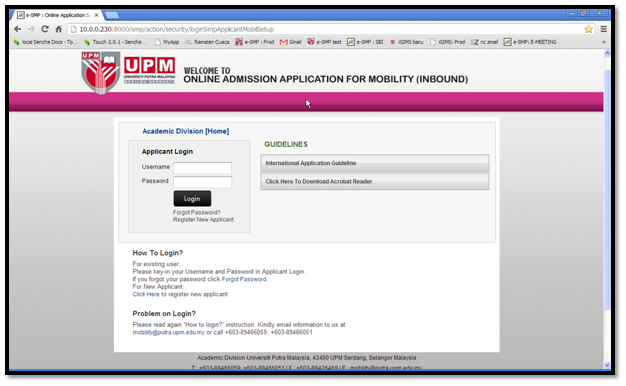Screen dimensions: 626x386
Task: Open the browser home icon
Action: pyautogui.click(x=58, y=29)
